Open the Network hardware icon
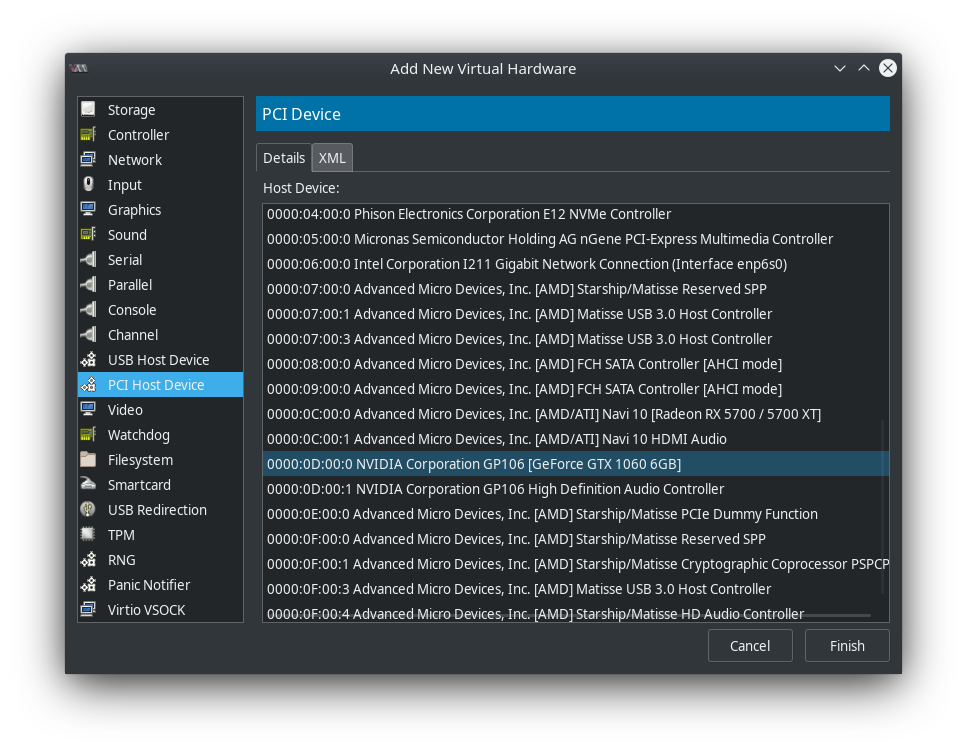The image size is (967, 751). coord(88,159)
